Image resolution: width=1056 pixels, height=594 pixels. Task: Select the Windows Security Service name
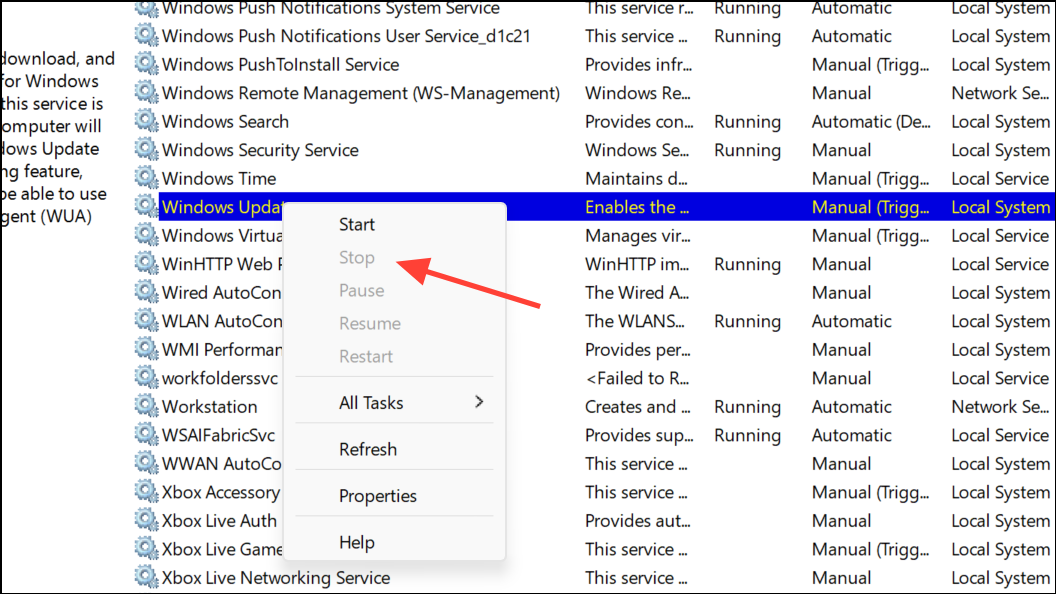click(260, 150)
